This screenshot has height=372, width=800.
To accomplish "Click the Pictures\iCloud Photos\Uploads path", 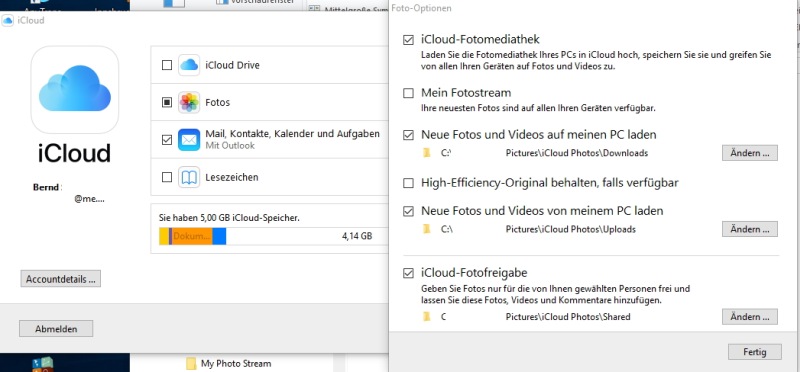I will click(x=571, y=229).
